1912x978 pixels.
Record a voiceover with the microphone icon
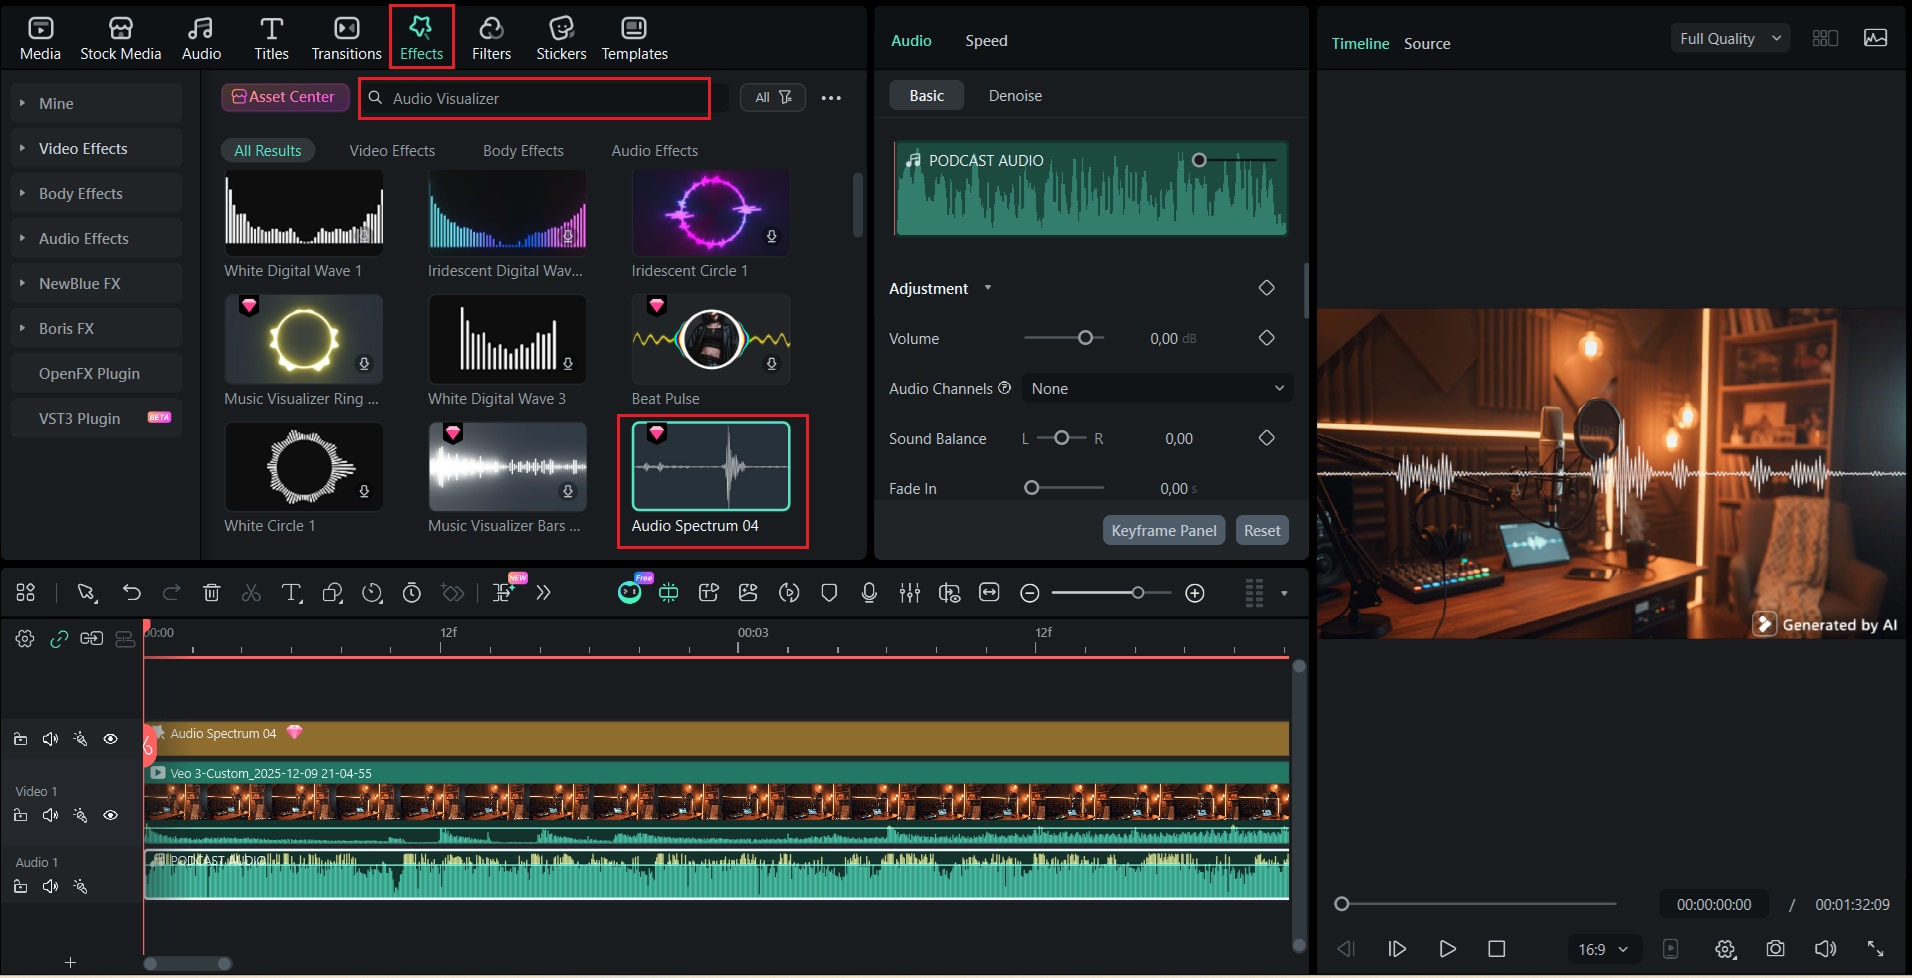[868, 592]
